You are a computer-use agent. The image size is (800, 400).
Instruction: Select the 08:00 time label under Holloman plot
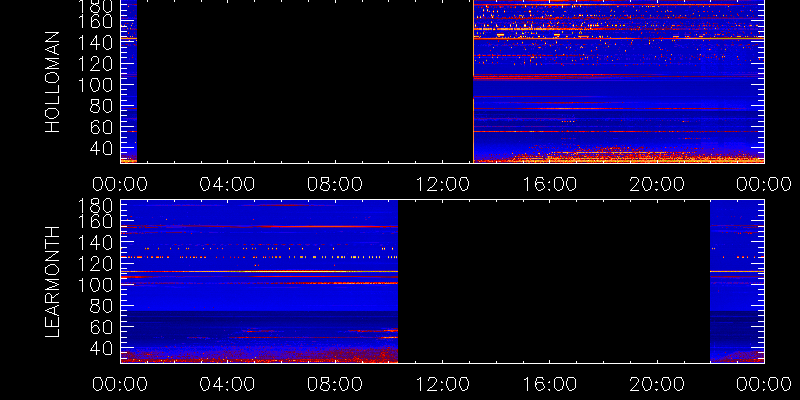[x=335, y=184]
